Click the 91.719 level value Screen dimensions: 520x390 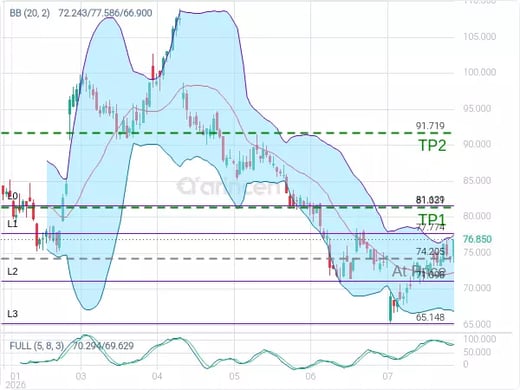coord(430,126)
